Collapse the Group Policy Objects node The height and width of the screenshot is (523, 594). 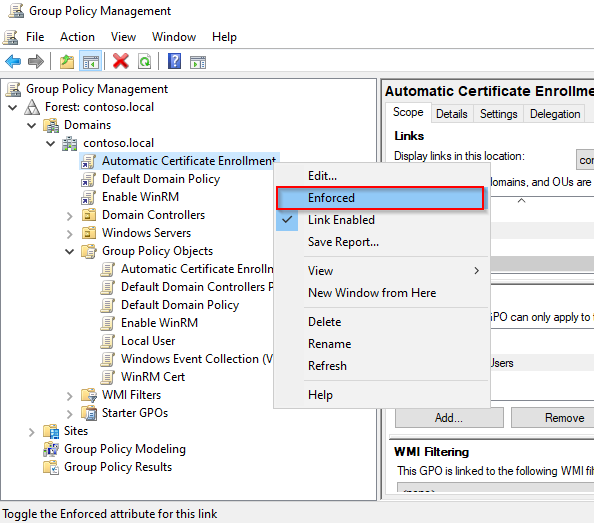(x=69, y=251)
